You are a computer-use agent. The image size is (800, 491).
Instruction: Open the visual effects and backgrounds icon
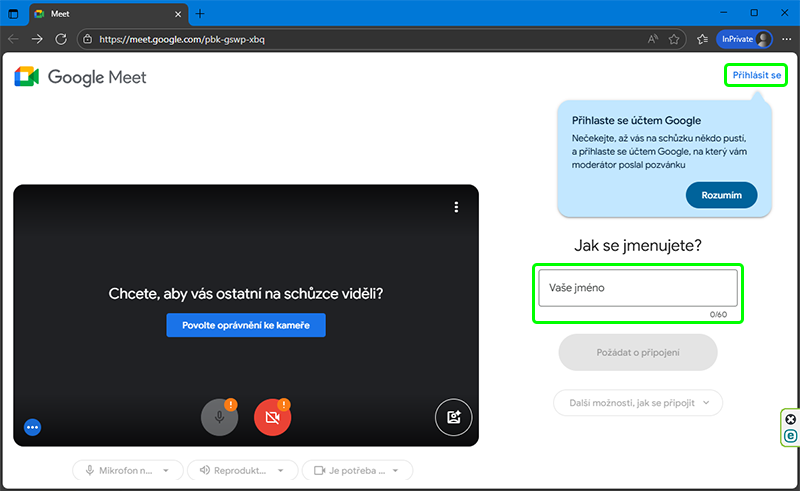pos(453,417)
